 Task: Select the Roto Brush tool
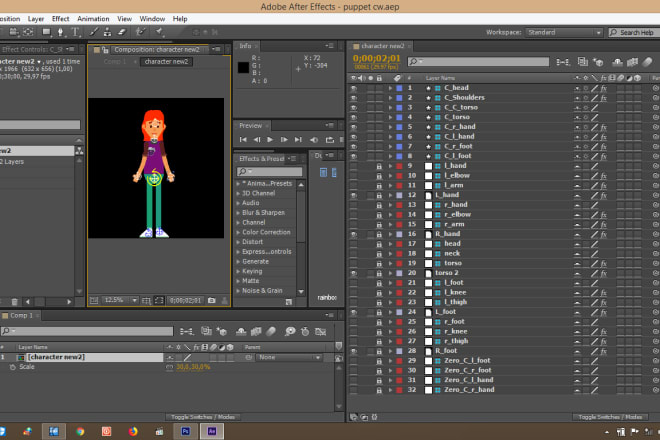(x=141, y=32)
